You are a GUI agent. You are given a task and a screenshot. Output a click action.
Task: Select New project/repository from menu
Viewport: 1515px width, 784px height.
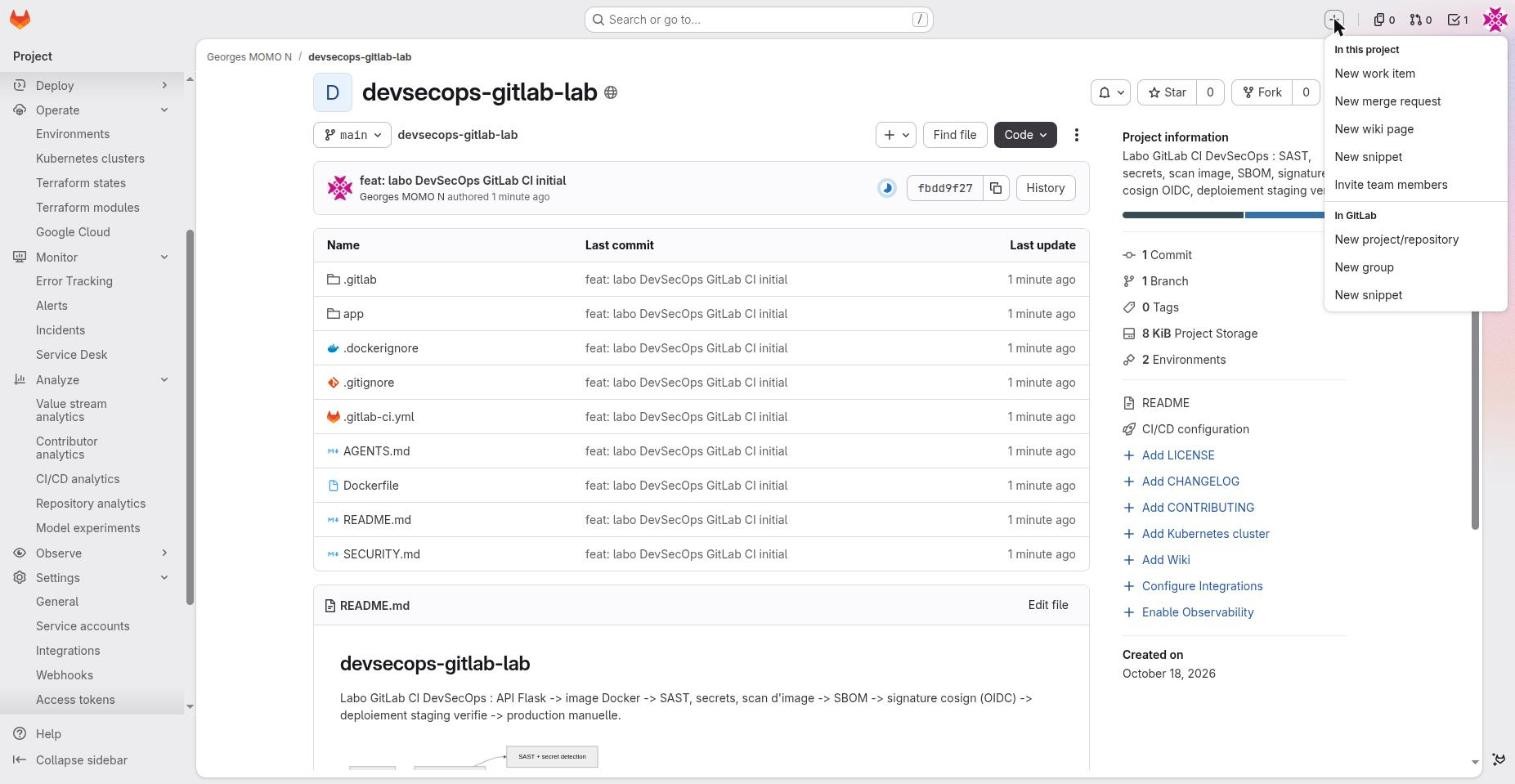click(1415, 239)
